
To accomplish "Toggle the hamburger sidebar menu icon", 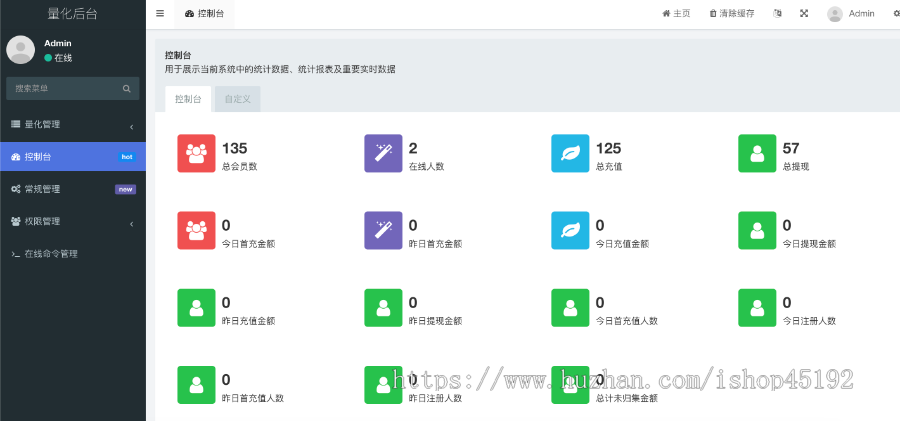I will click(160, 13).
